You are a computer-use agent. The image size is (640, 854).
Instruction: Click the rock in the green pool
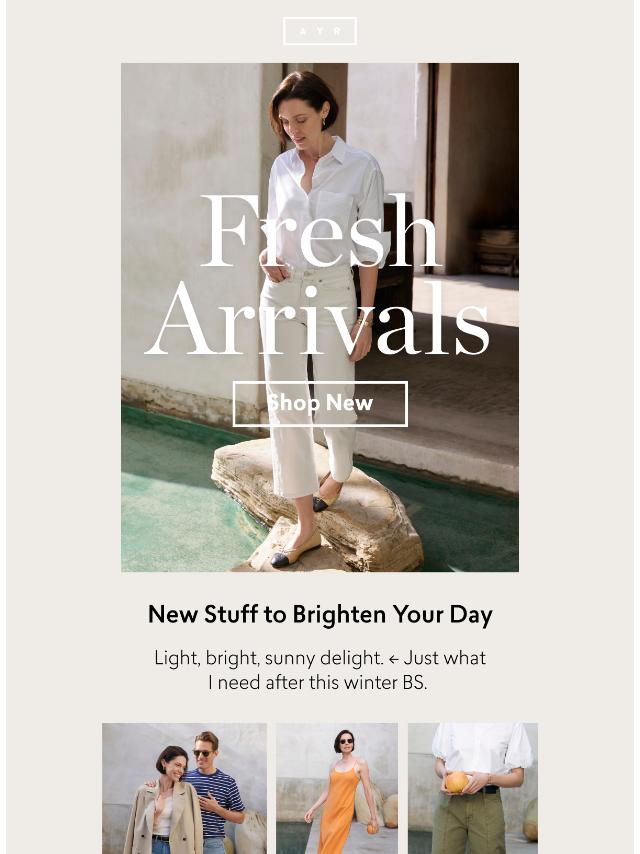pos(318,507)
